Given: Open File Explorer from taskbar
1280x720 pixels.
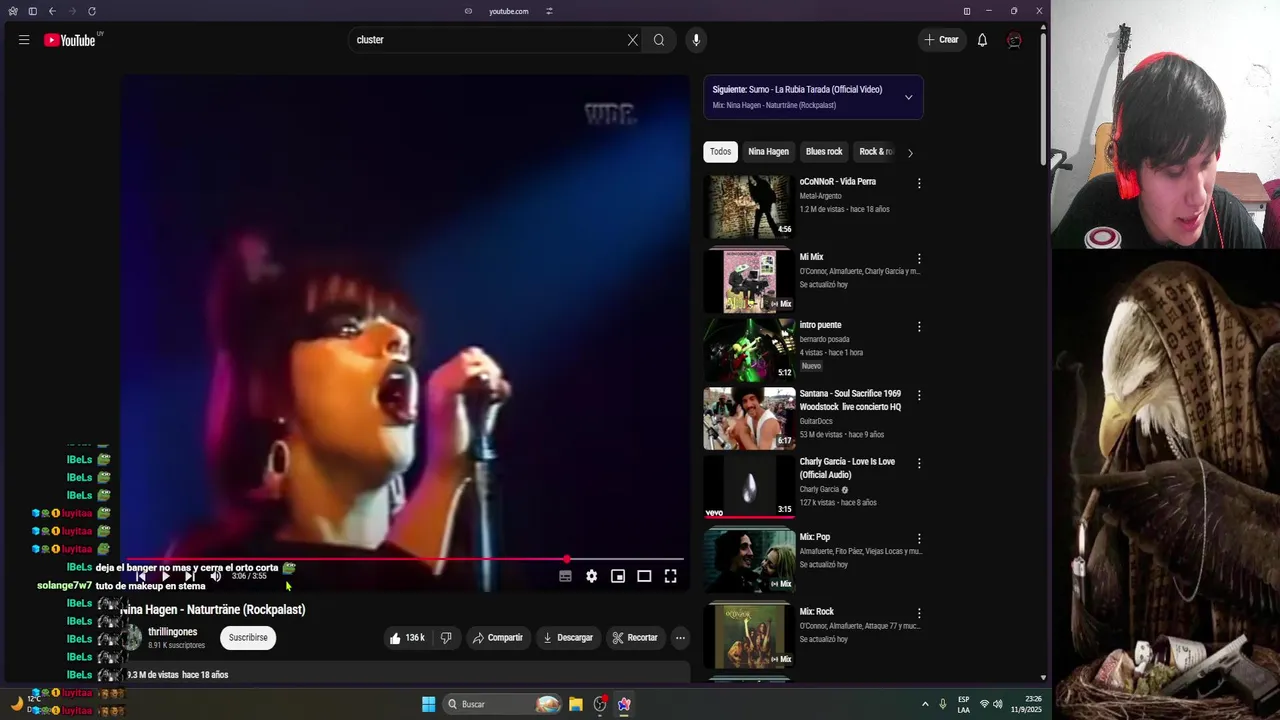Looking at the screenshot, I should coord(576,704).
